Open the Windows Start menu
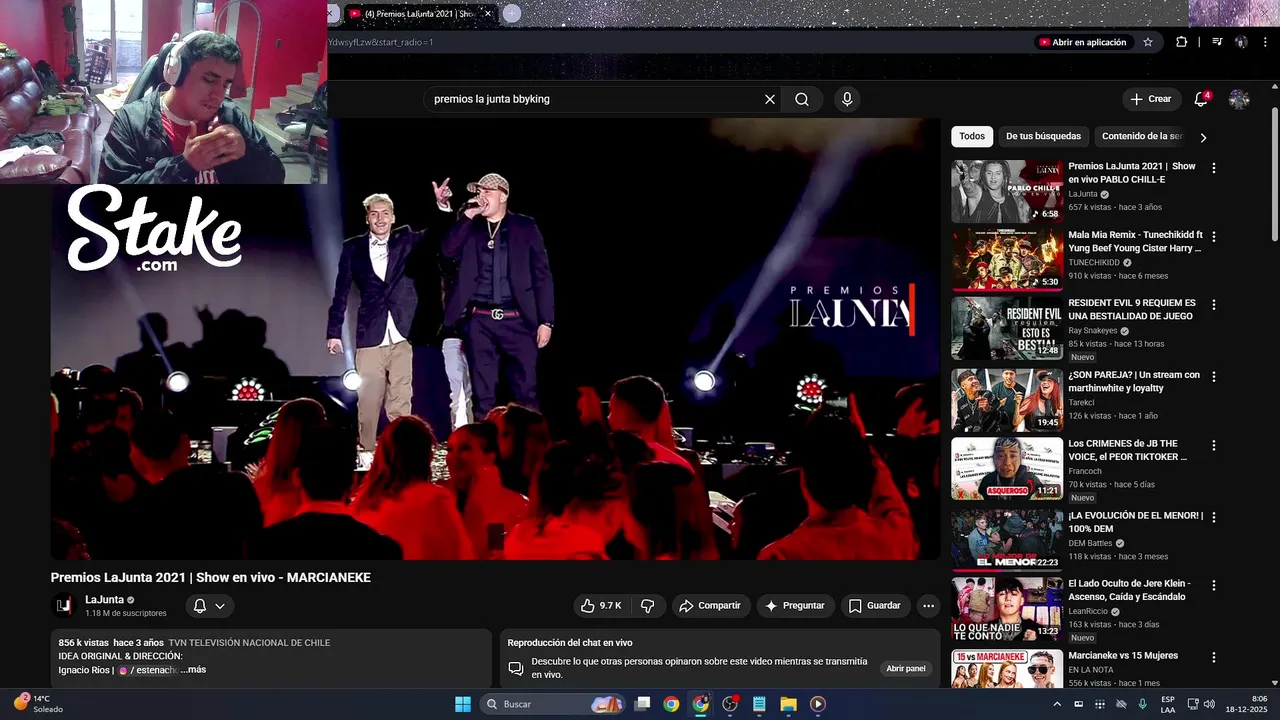The width and height of the screenshot is (1280, 720). [x=463, y=704]
